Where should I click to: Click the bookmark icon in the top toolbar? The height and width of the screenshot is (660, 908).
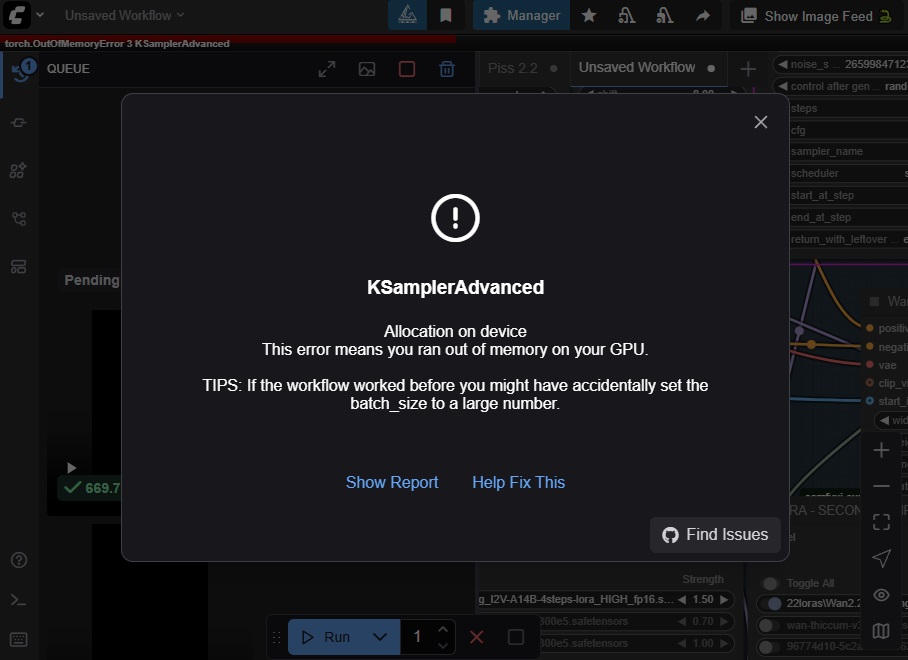446,15
